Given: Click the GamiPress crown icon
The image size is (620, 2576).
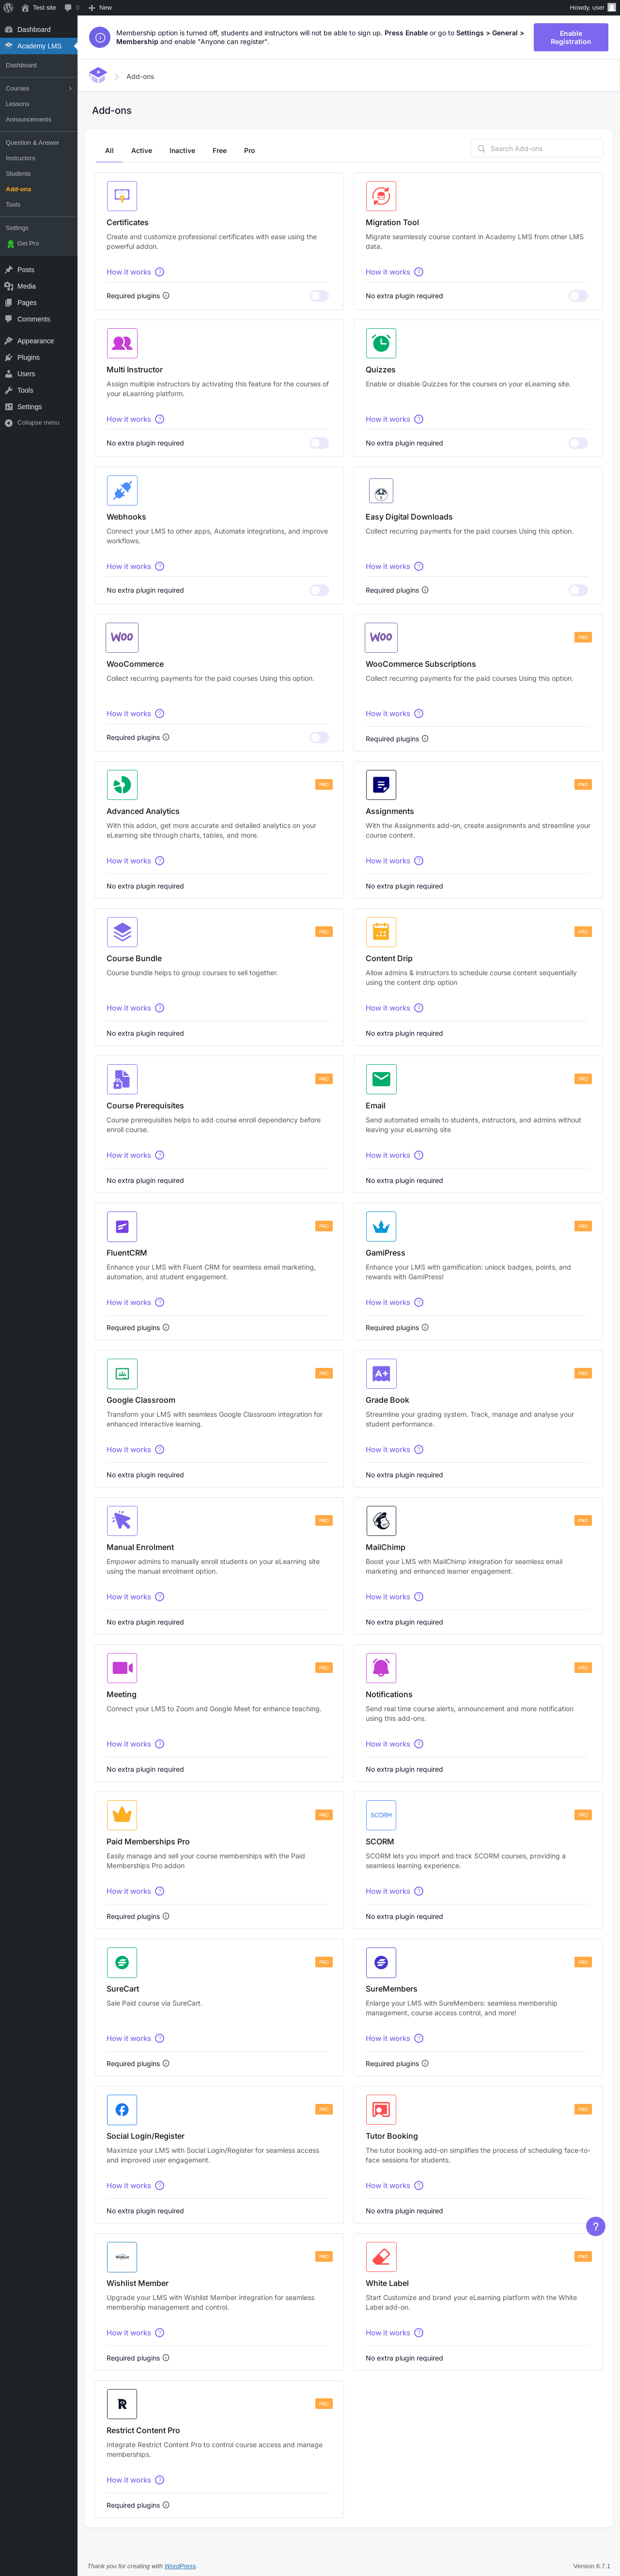Looking at the screenshot, I should (381, 1226).
